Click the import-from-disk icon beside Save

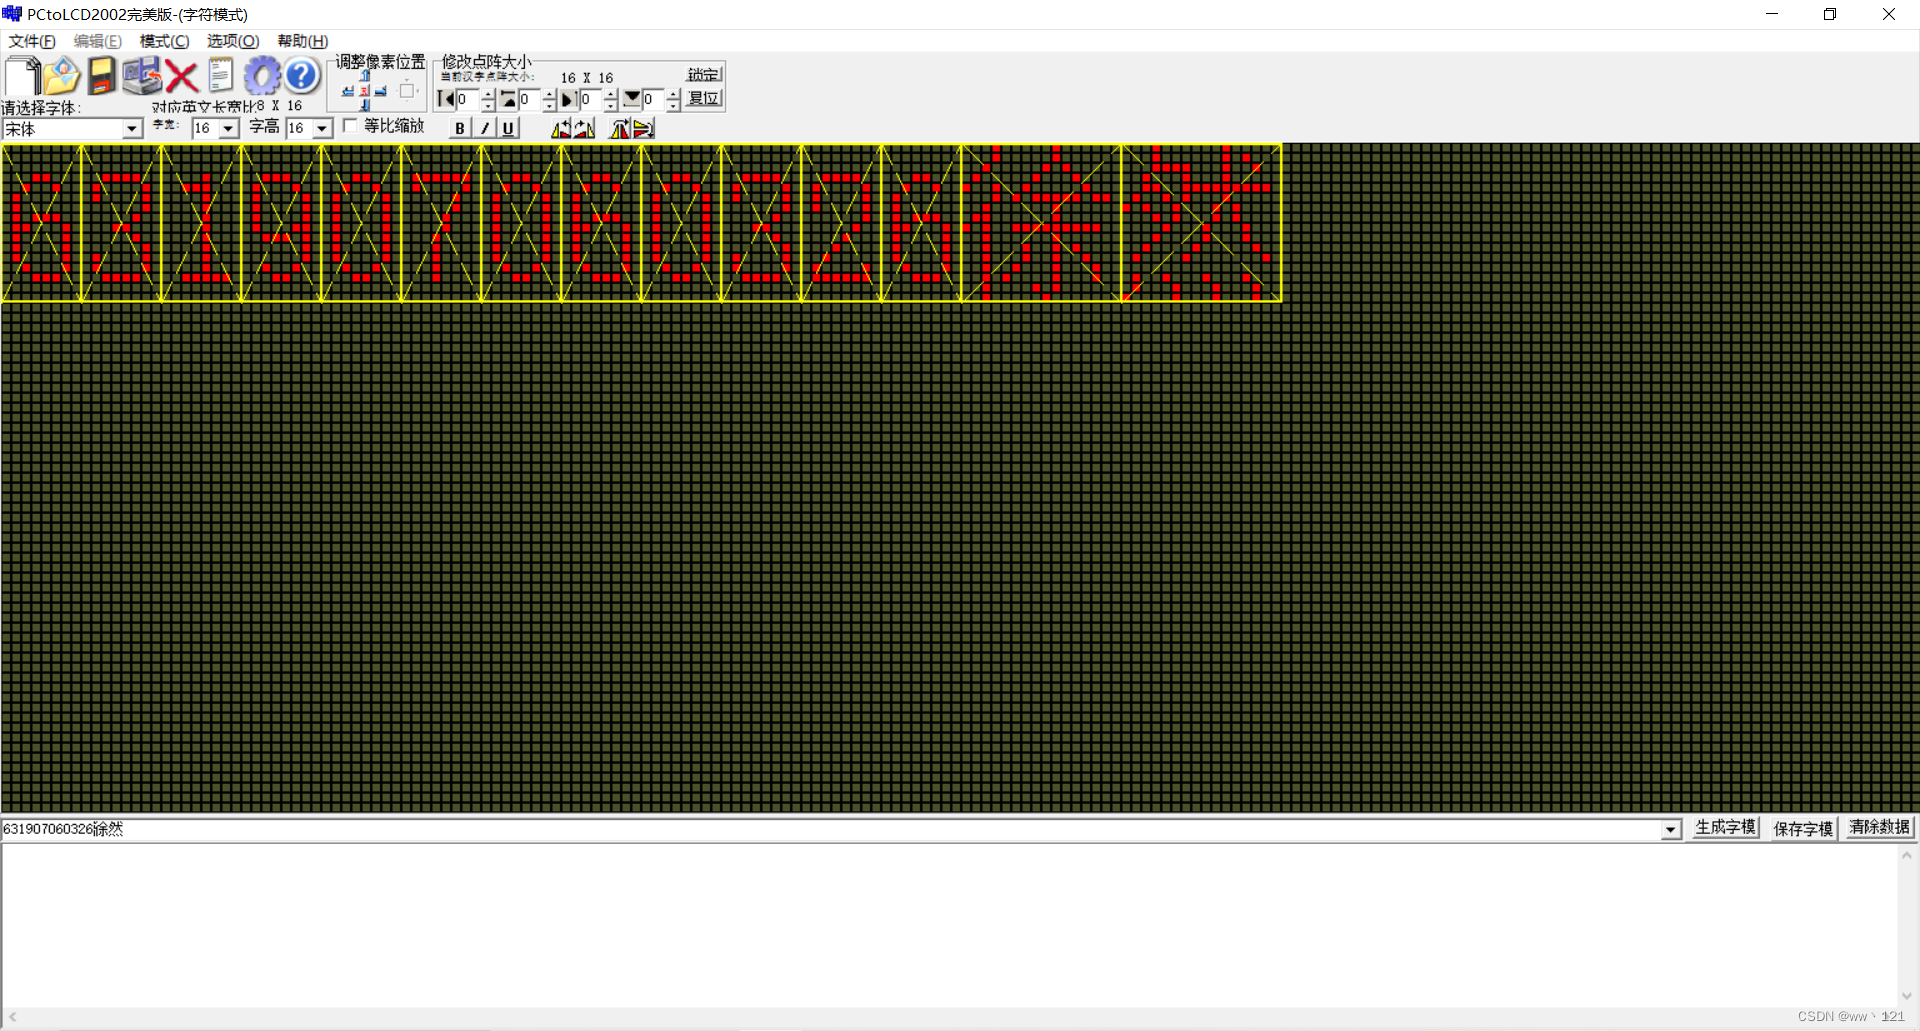(142, 76)
